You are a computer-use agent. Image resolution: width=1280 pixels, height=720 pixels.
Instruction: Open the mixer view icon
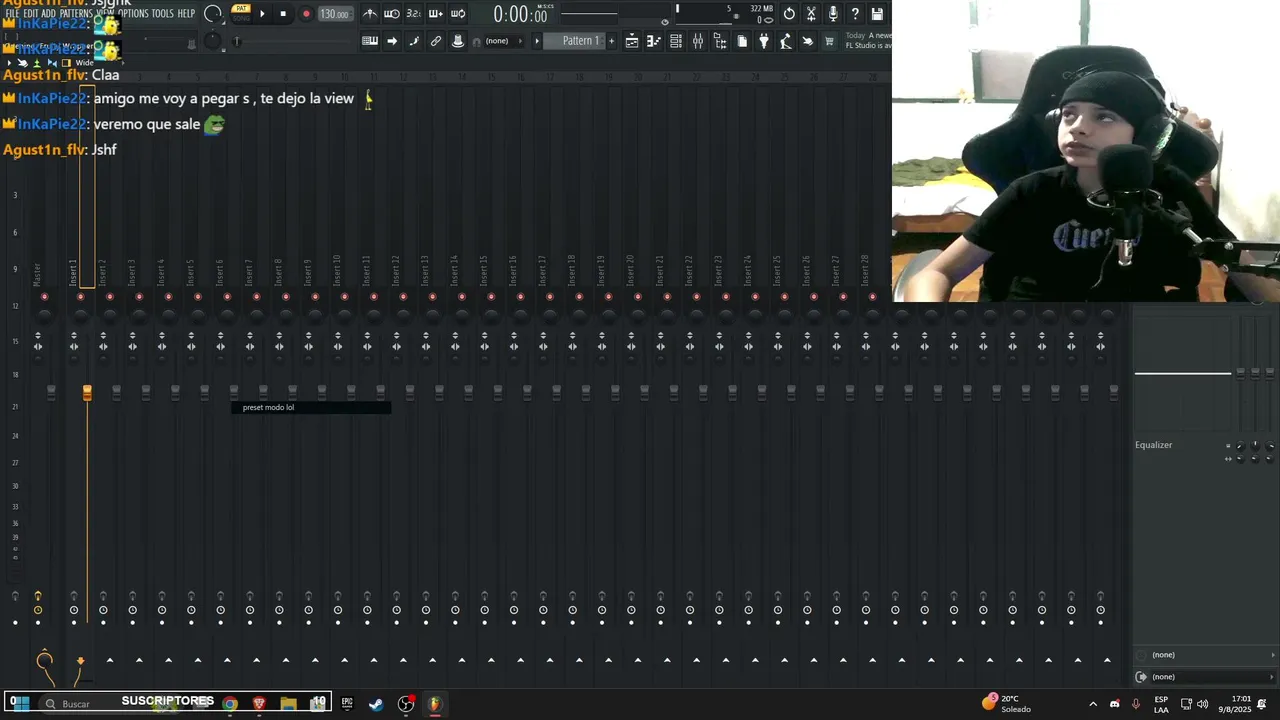point(698,41)
